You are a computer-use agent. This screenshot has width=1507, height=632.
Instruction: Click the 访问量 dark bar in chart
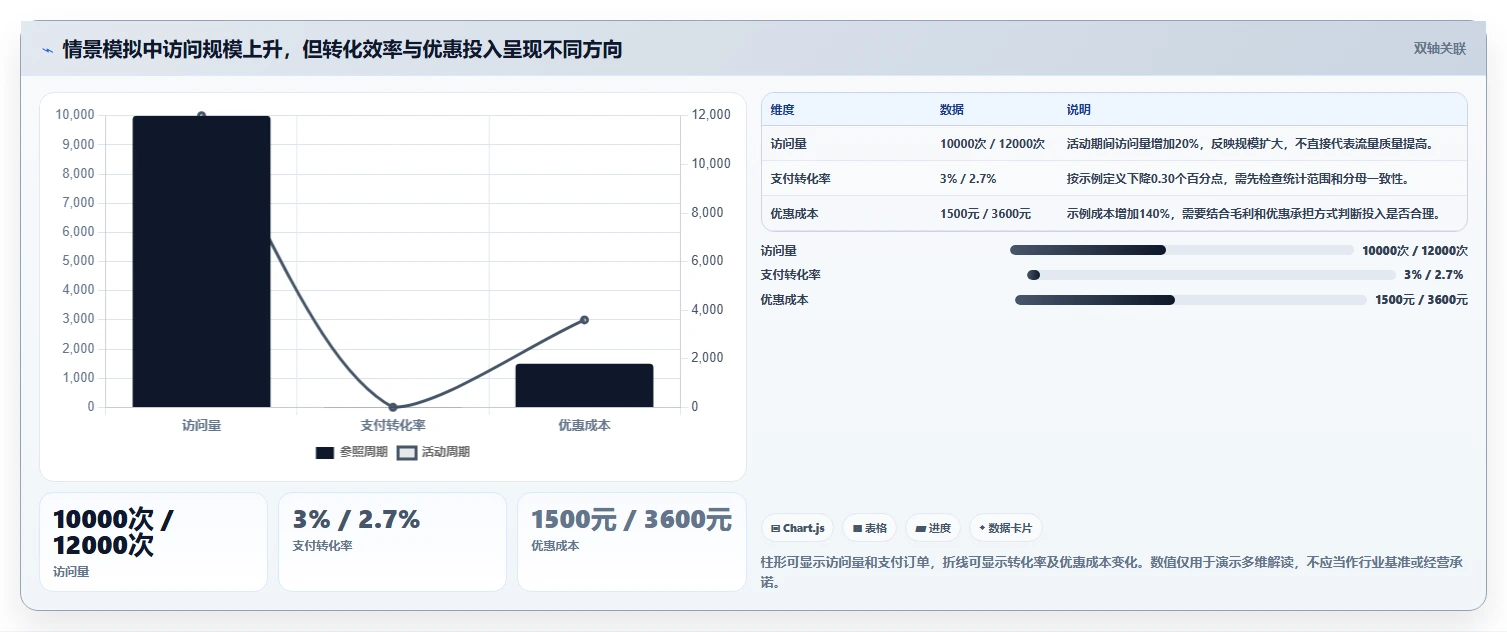(x=201, y=261)
